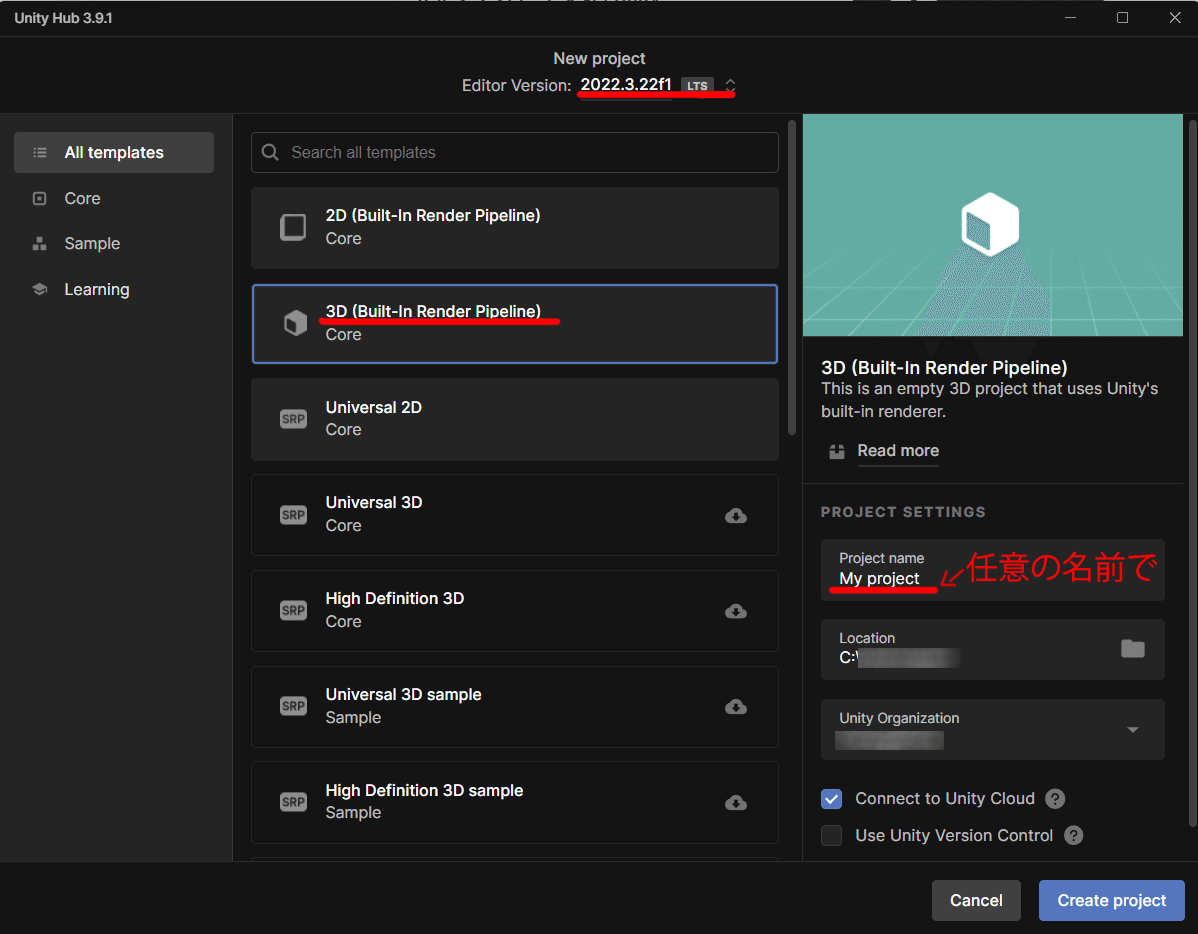Screen dimensions: 1198x934
Task: Download the High Definition 3D sample via its cloud icon
Action: click(x=736, y=803)
